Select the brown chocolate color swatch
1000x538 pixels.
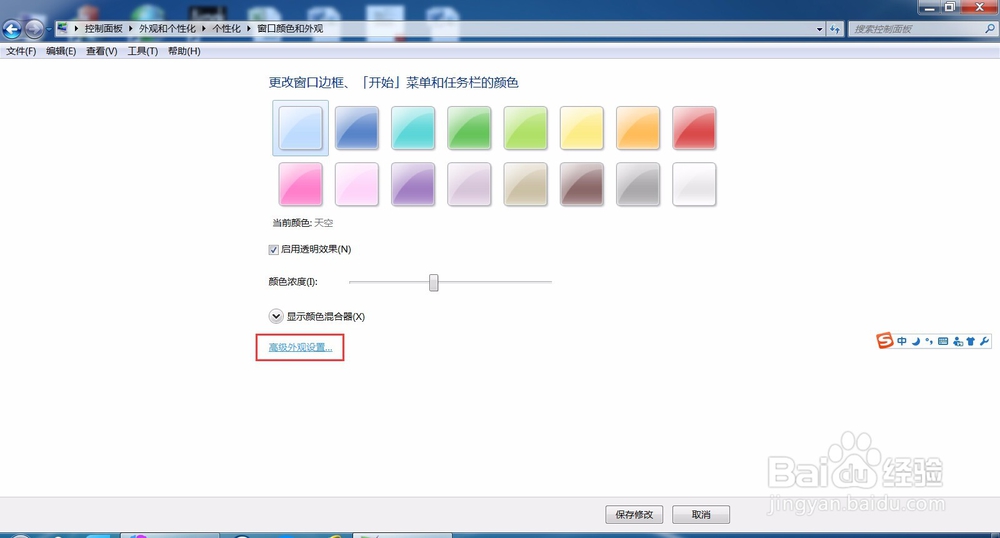582,184
